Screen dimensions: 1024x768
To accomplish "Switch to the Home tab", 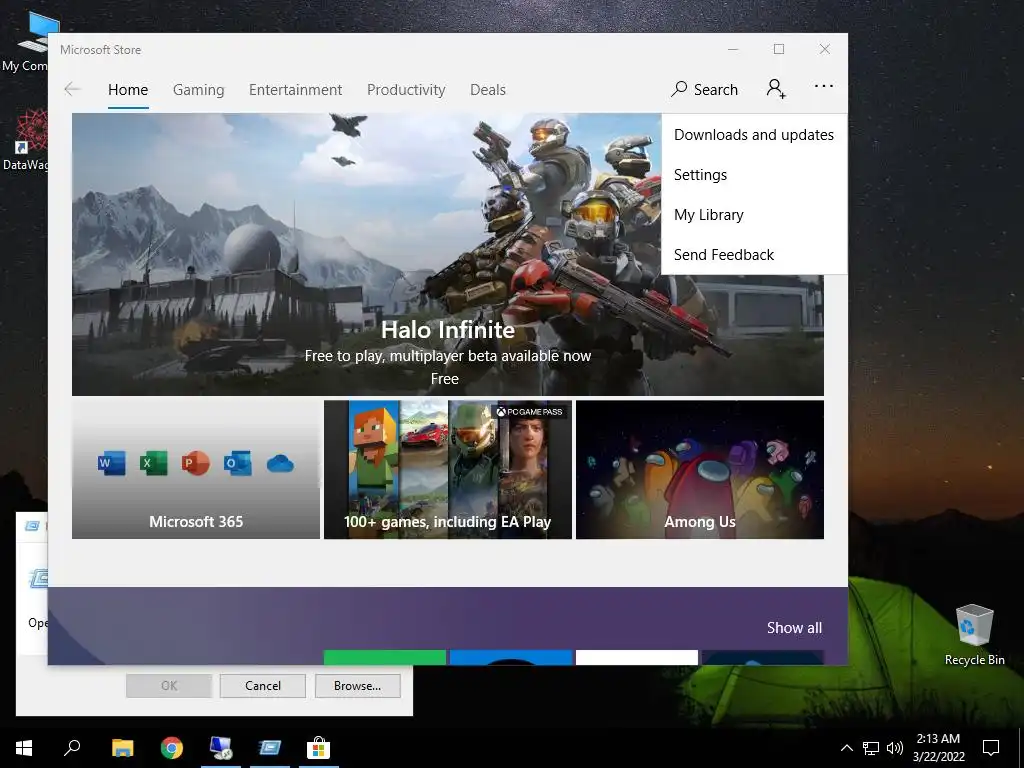I will [128, 89].
